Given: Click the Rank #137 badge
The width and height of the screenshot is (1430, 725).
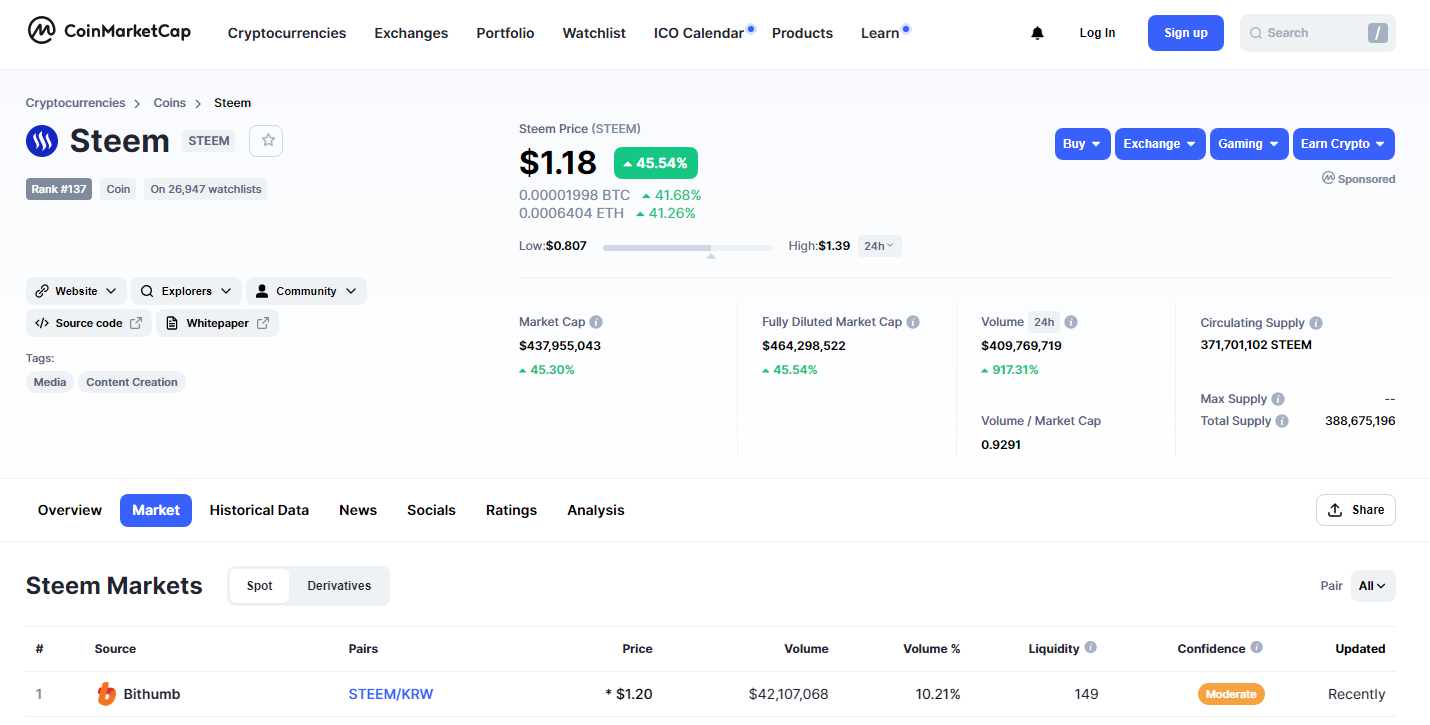Looking at the screenshot, I should point(59,189).
